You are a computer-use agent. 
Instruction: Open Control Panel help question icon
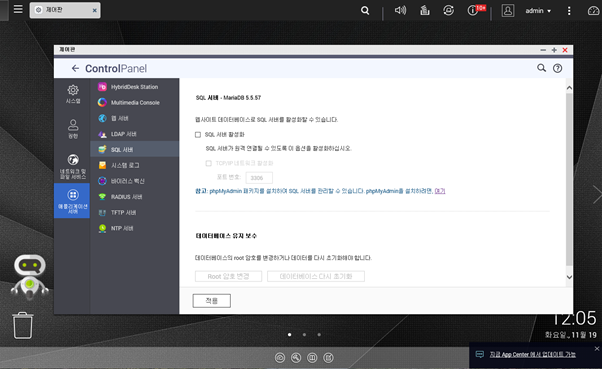[557, 68]
